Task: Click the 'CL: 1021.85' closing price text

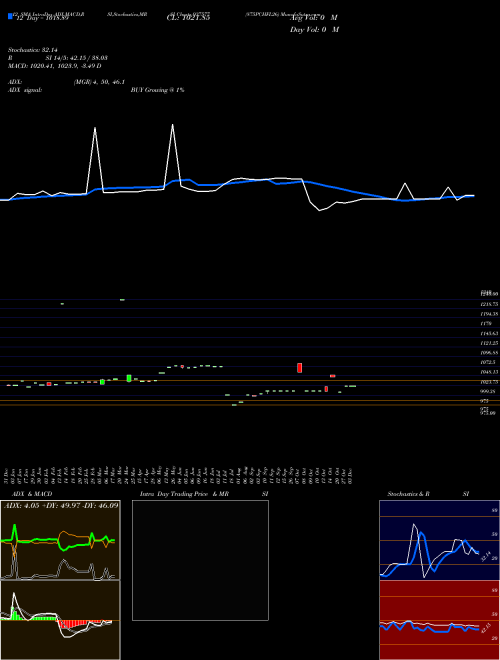Action: [x=189, y=18]
